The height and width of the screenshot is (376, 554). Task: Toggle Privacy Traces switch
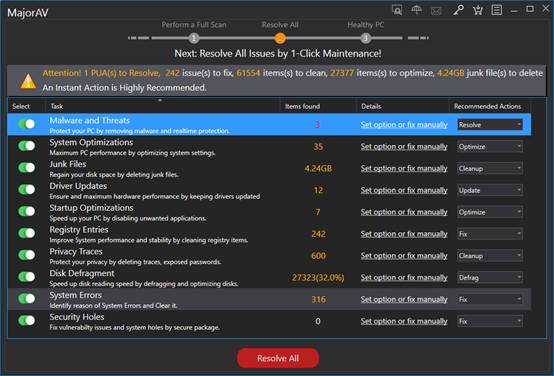[27, 255]
